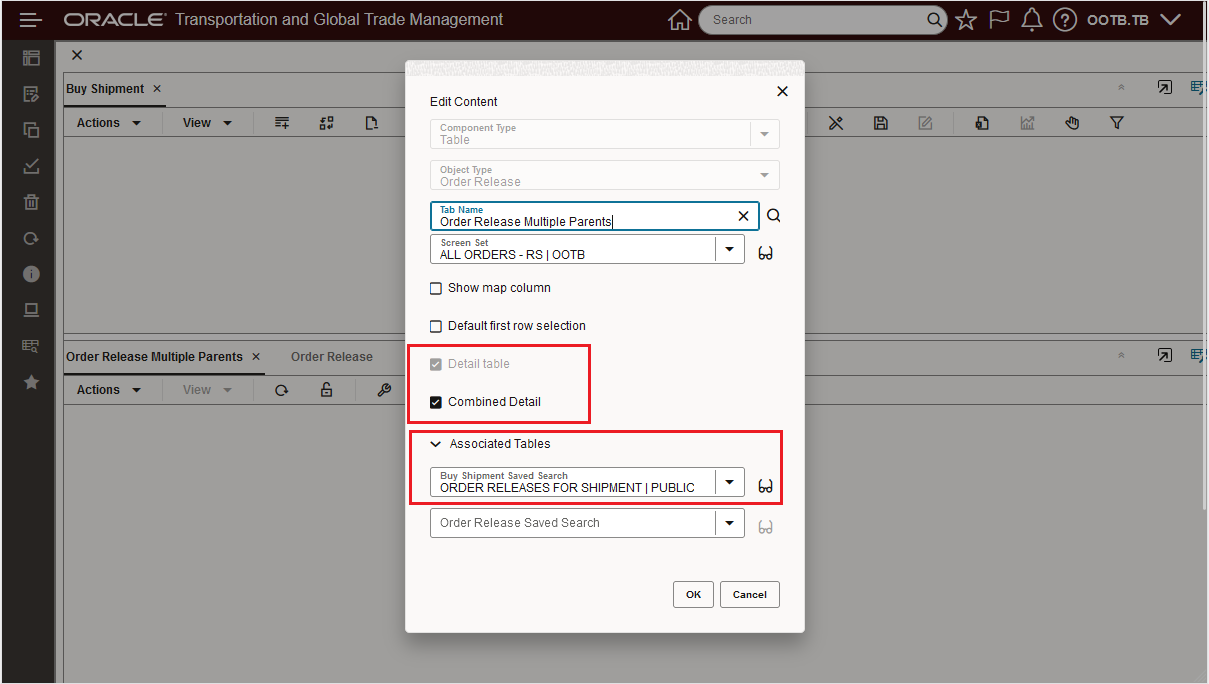Click hand icon in Buy Shipment toolbar

(x=1072, y=123)
